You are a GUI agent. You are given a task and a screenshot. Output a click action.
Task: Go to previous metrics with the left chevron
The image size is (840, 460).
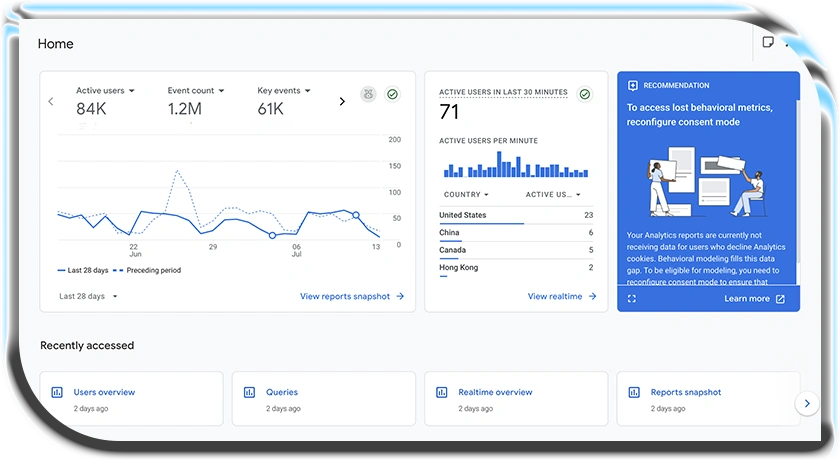[52, 101]
